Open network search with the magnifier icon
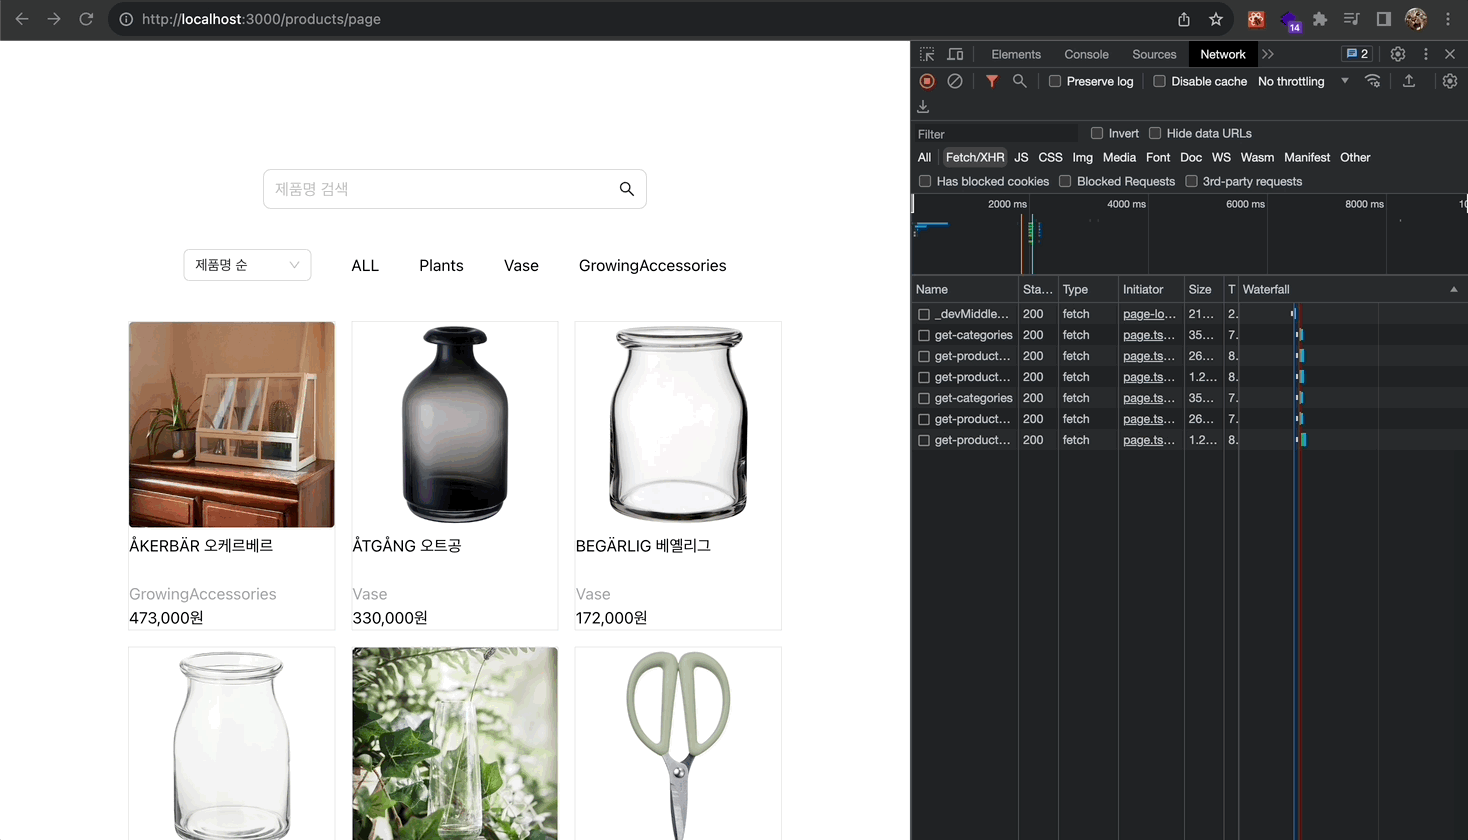This screenshot has width=1468, height=840. click(1019, 81)
